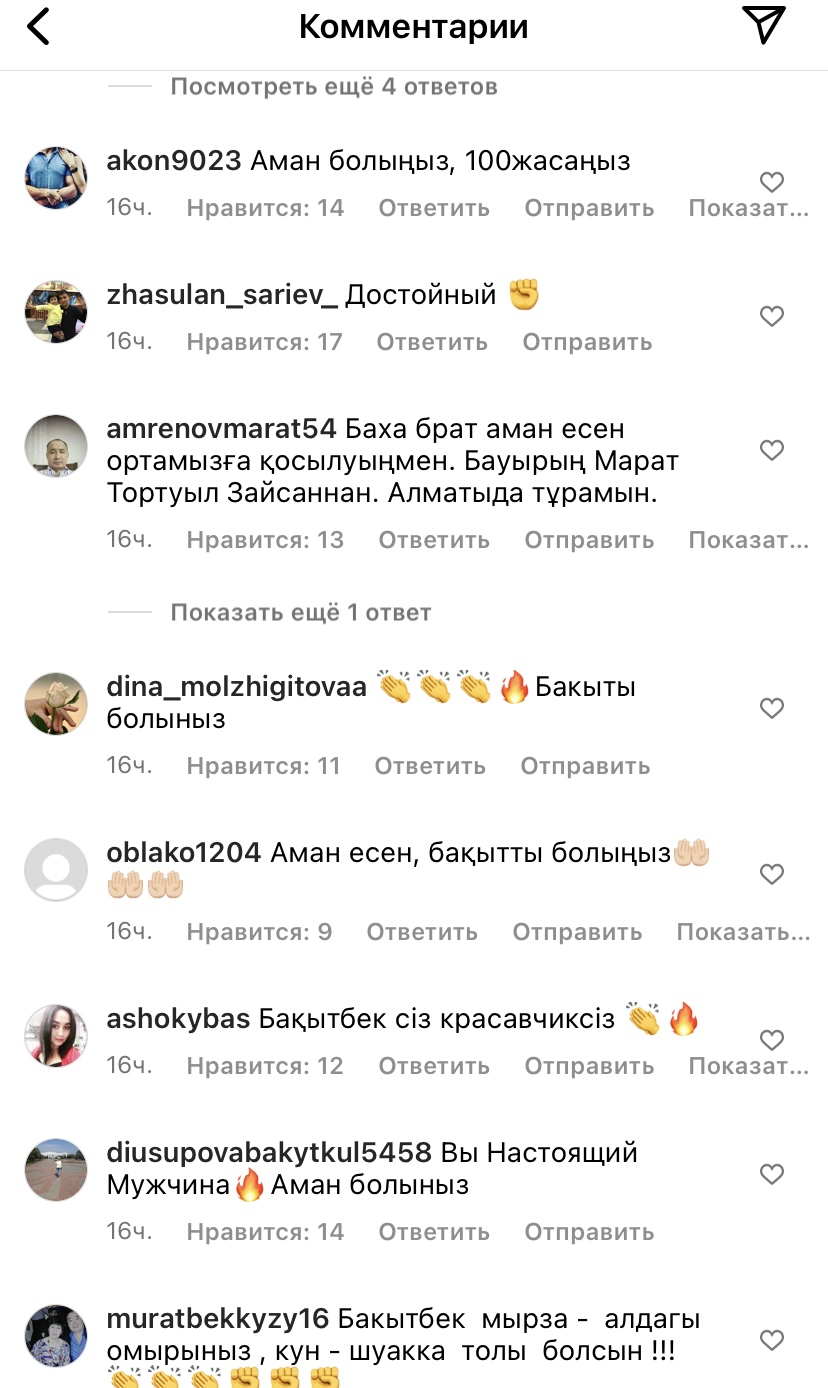This screenshot has height=1388, width=828.
Task: Open akon9023's profile picture
Action: tap(56, 179)
